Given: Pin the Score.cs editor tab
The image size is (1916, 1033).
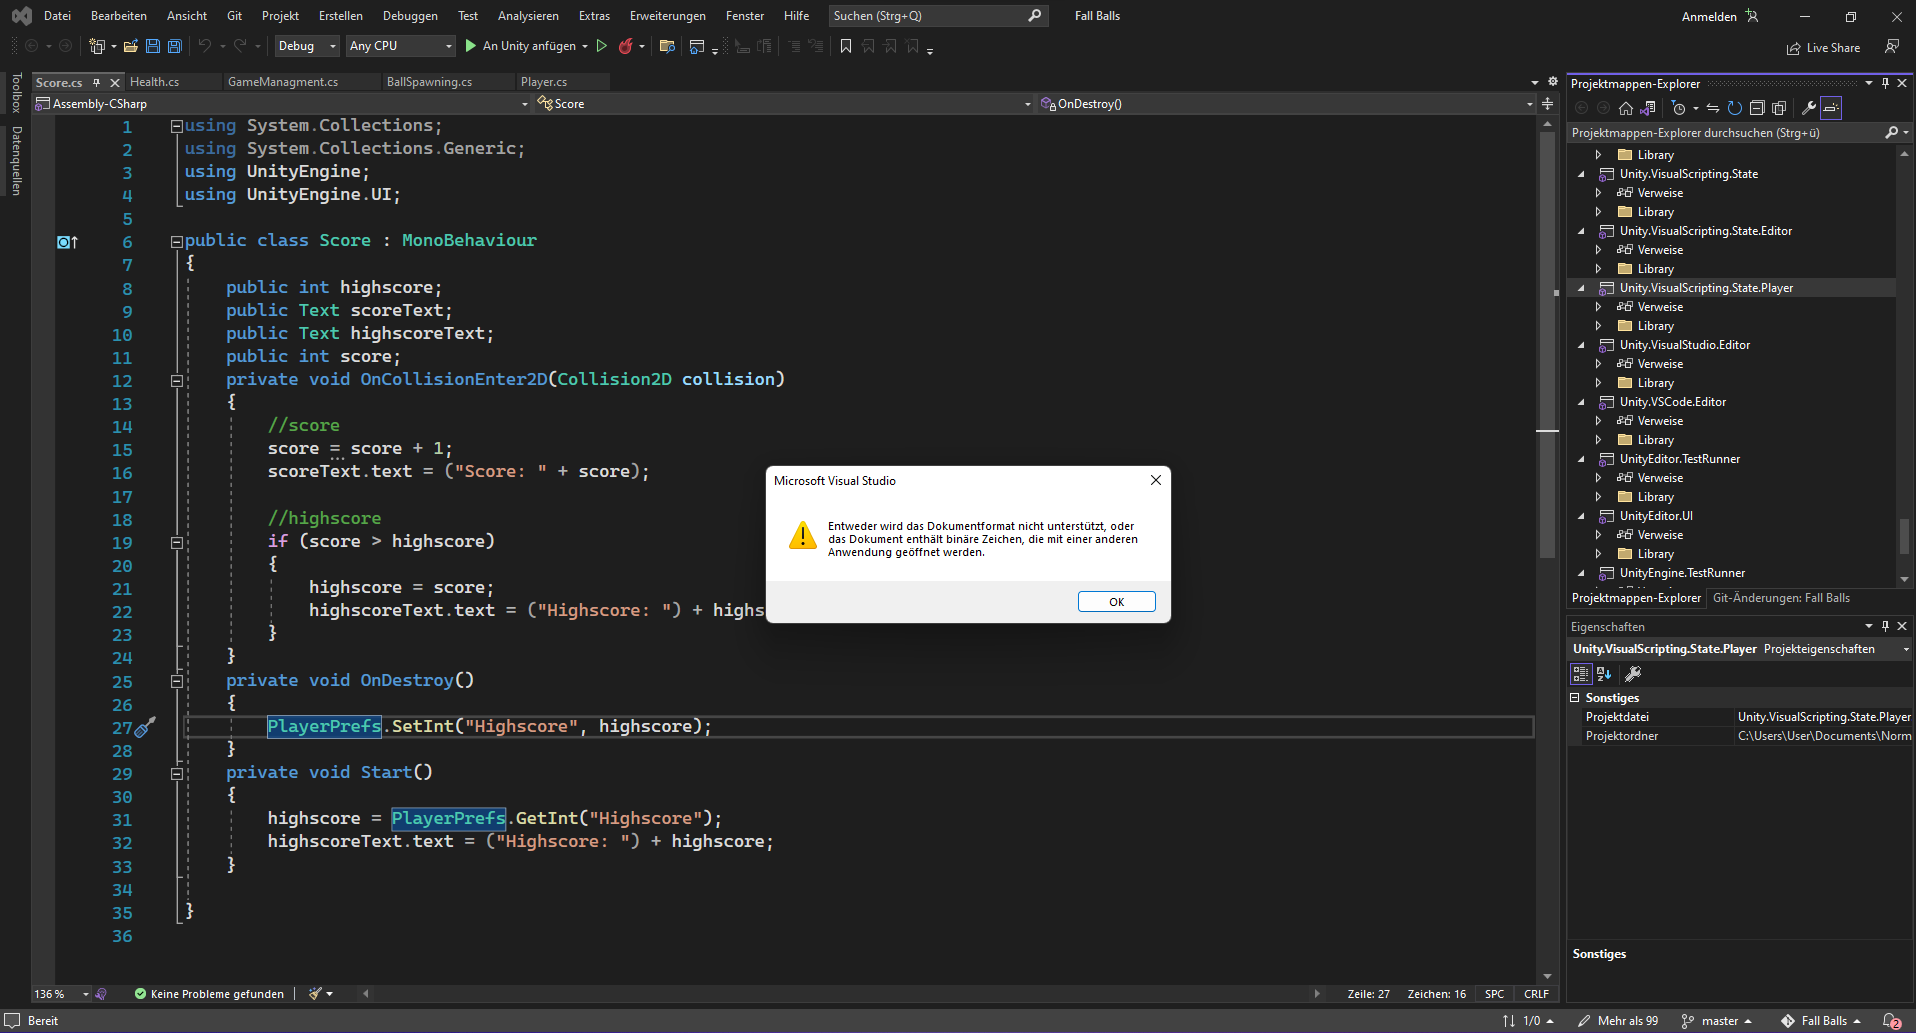Looking at the screenshot, I should [x=98, y=82].
